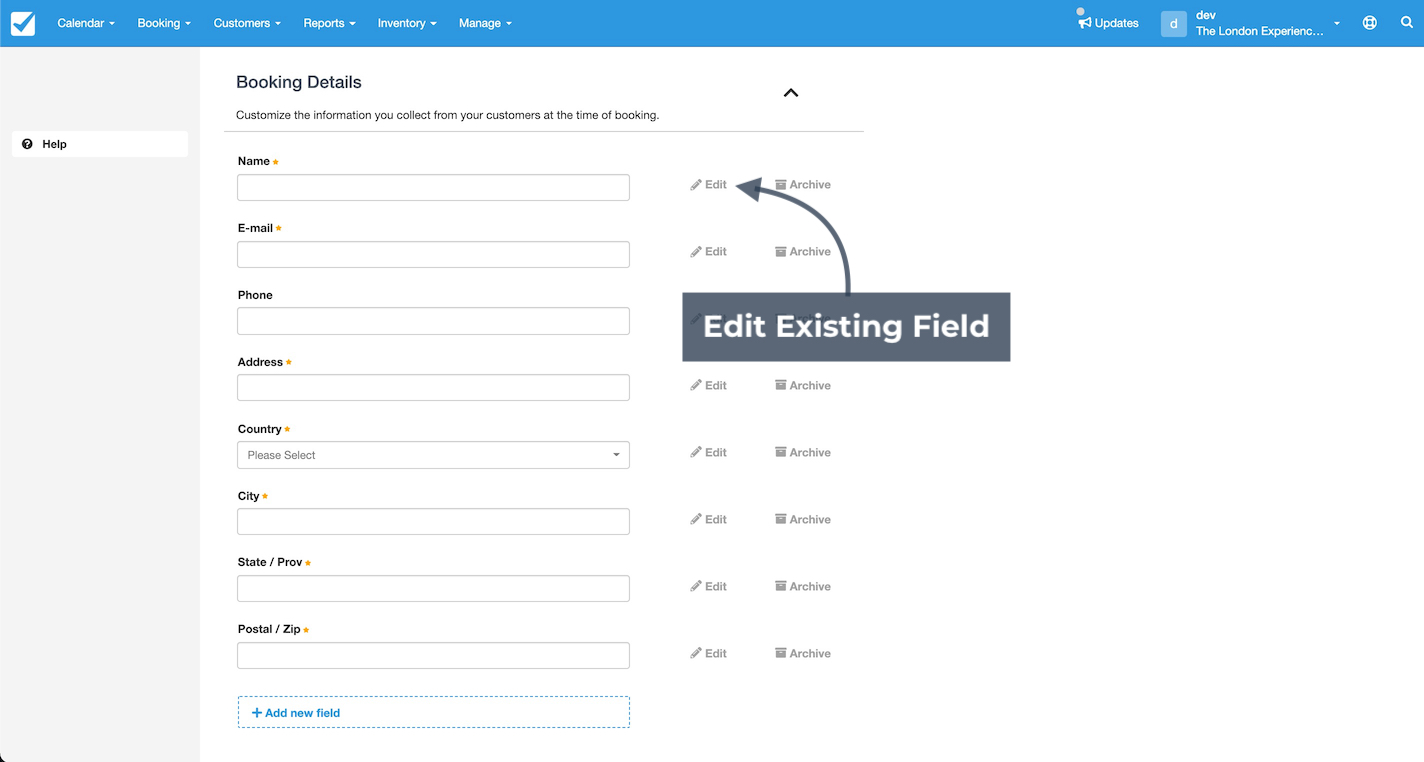This screenshot has height=762, width=1424.
Task: Open the Calendar menu
Action: pos(86,23)
